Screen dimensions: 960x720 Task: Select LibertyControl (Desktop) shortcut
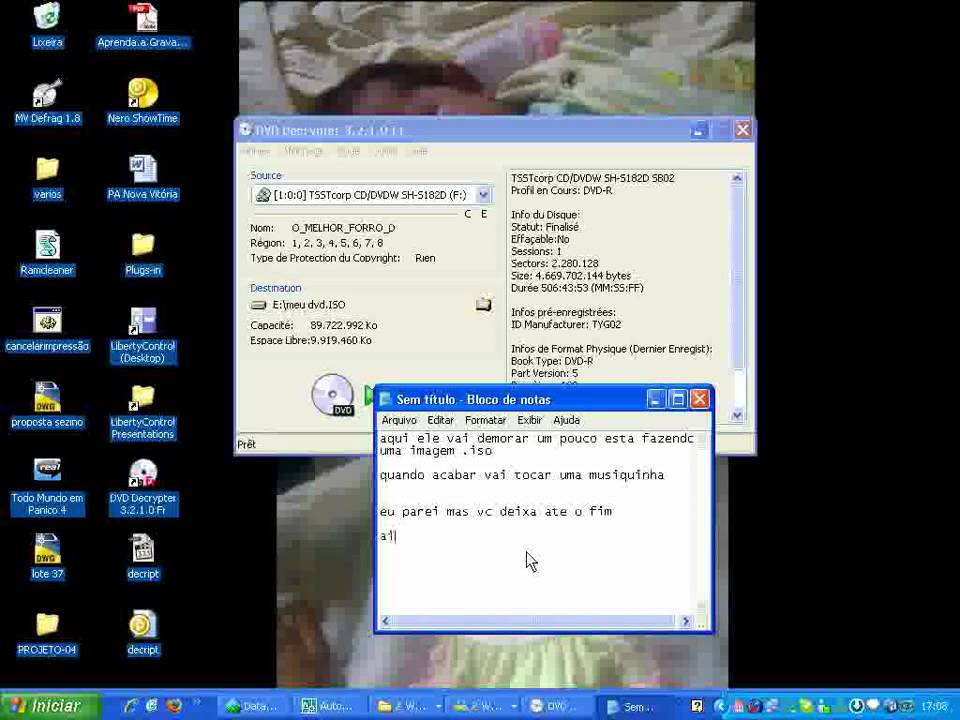coord(143,335)
